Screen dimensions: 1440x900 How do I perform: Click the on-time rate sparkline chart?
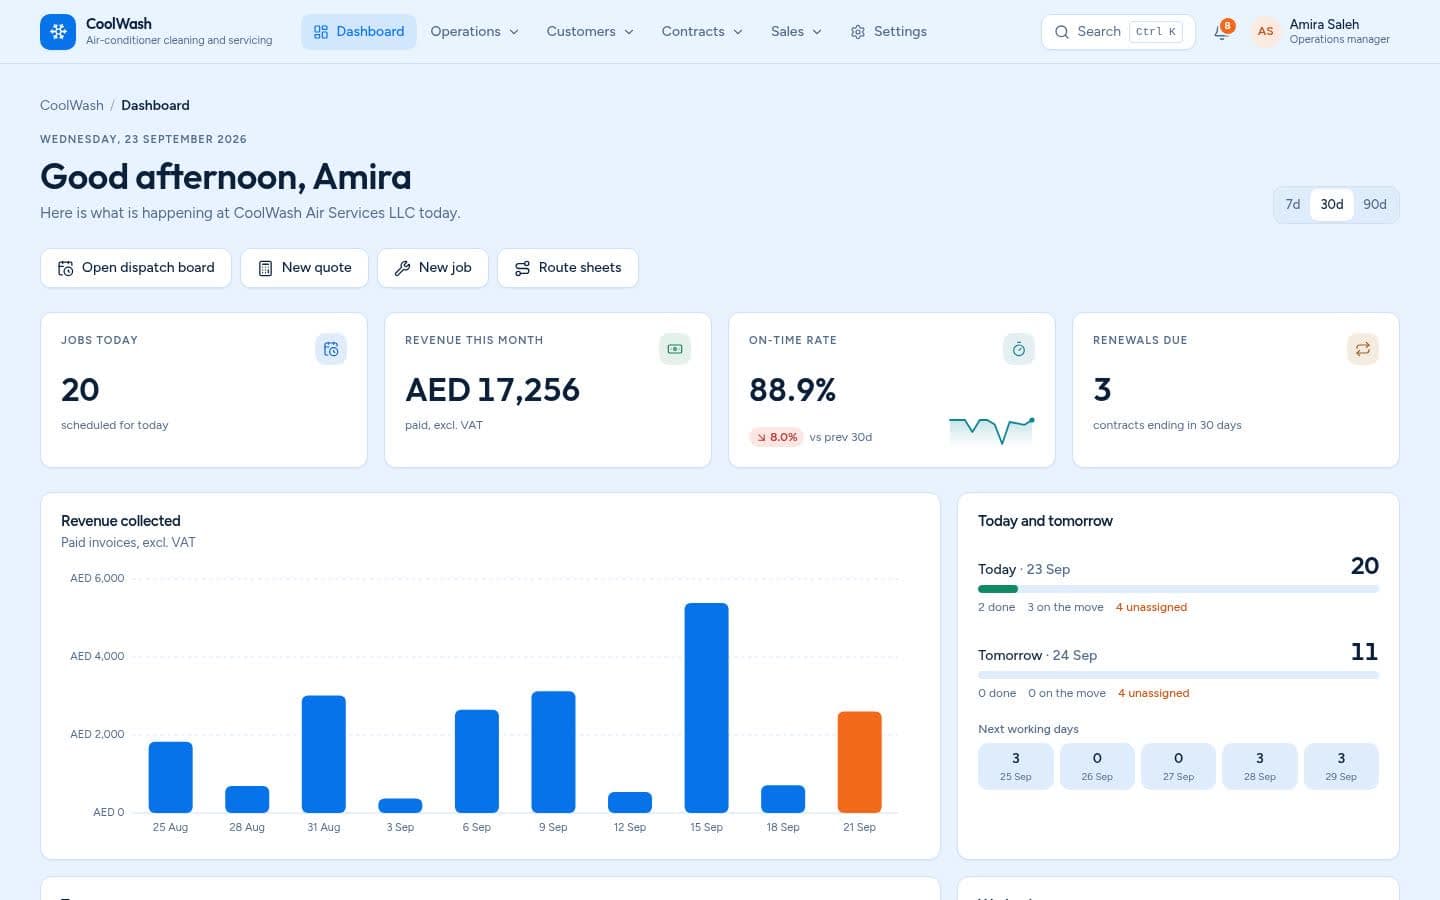point(991,431)
